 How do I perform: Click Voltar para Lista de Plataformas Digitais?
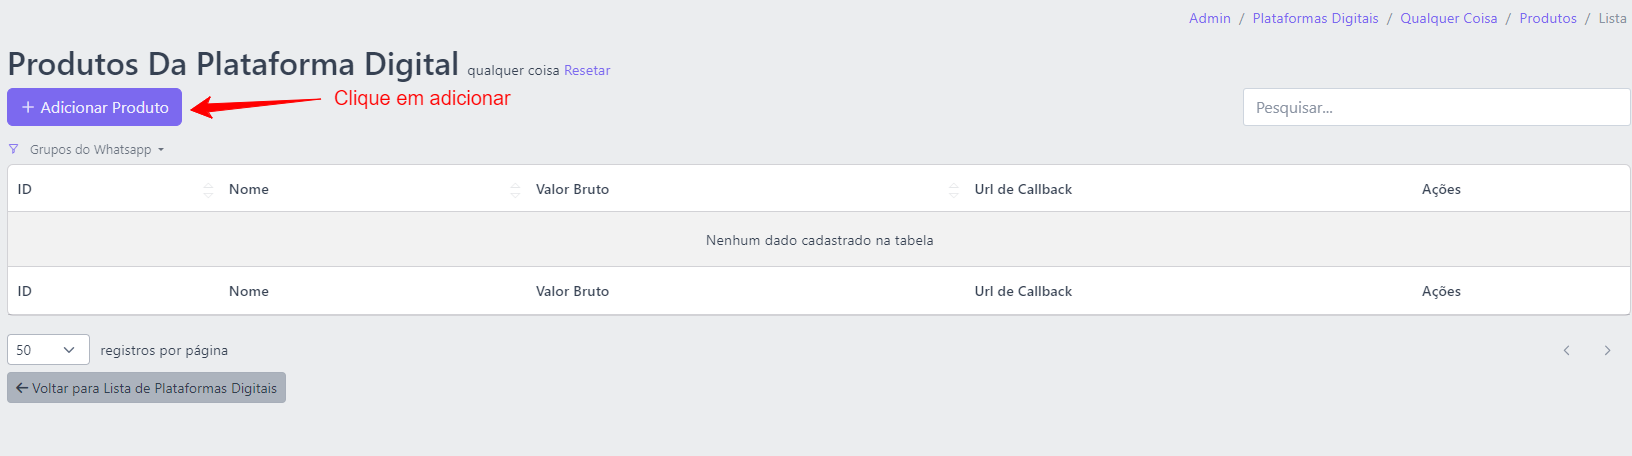(x=146, y=388)
